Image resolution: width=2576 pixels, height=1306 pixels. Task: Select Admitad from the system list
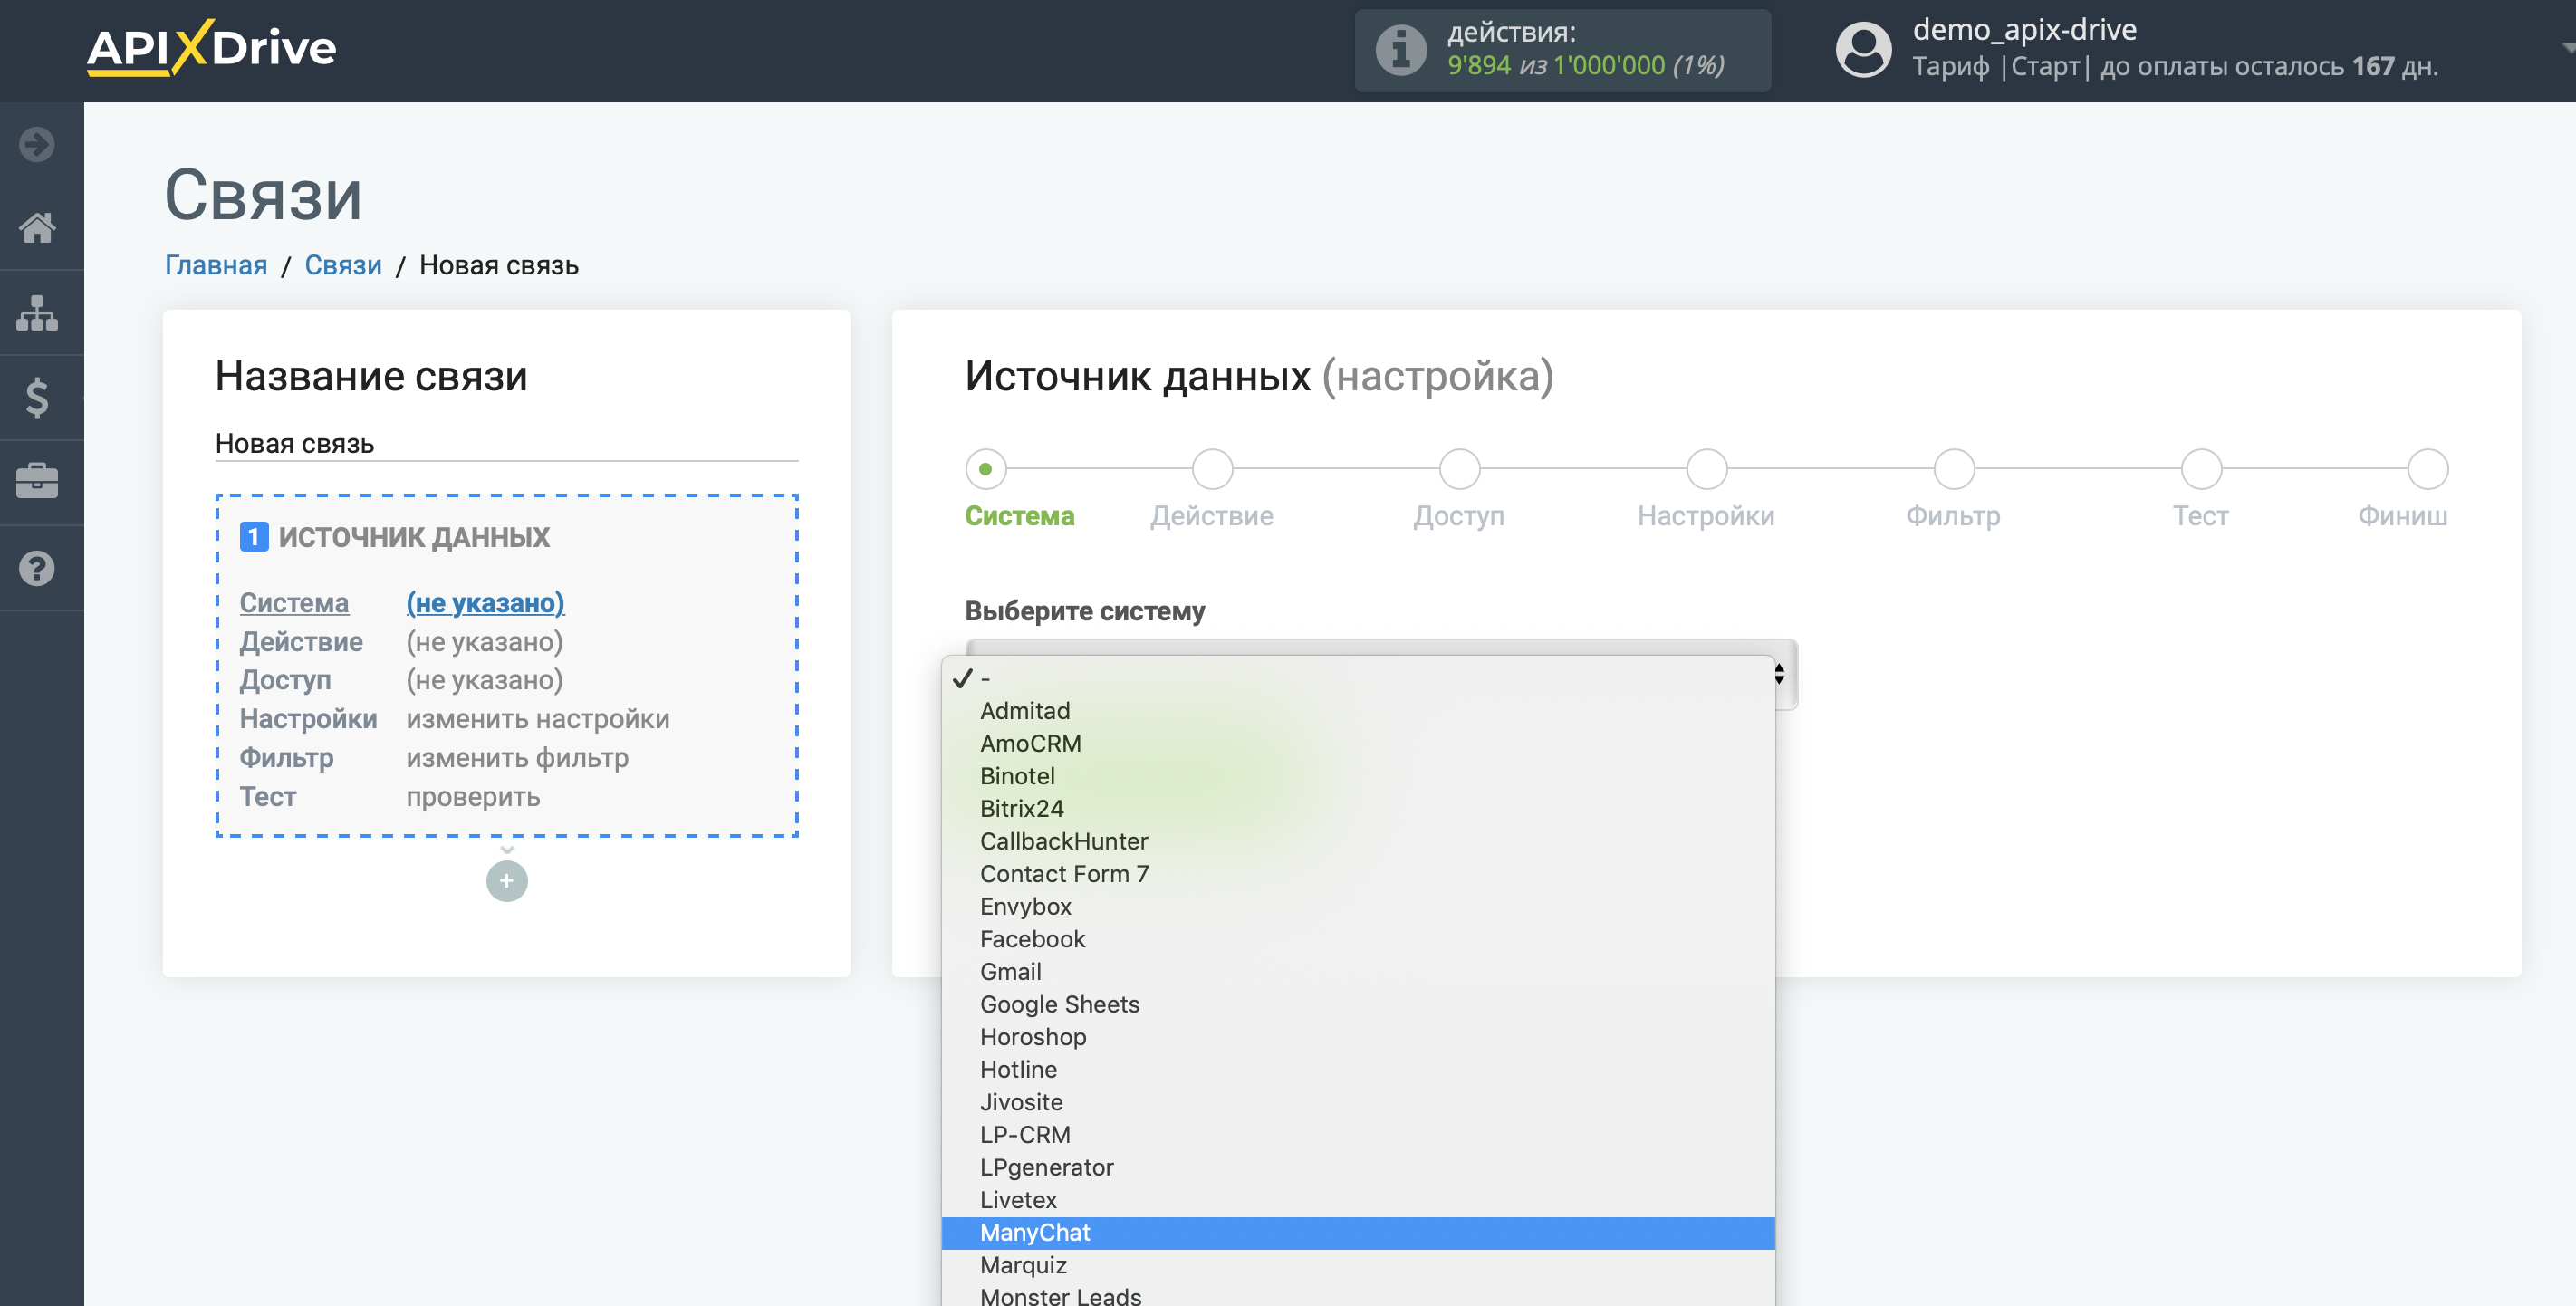(x=1358, y=711)
